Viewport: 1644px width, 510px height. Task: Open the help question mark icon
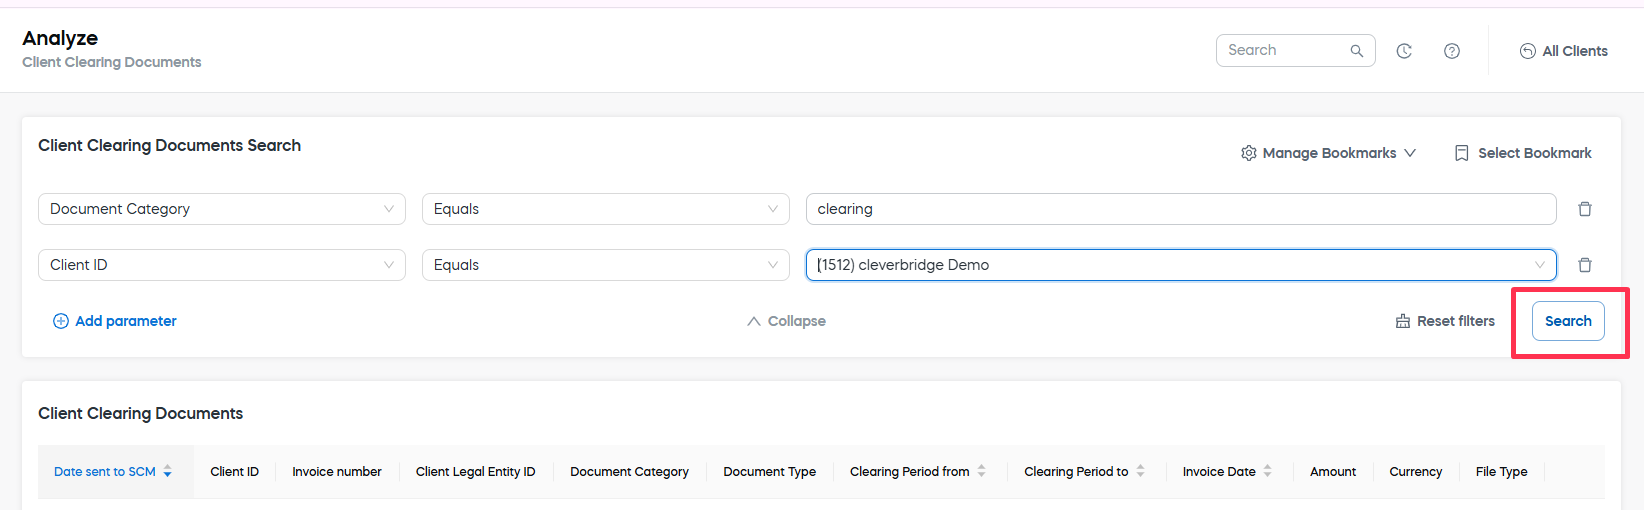point(1452,51)
